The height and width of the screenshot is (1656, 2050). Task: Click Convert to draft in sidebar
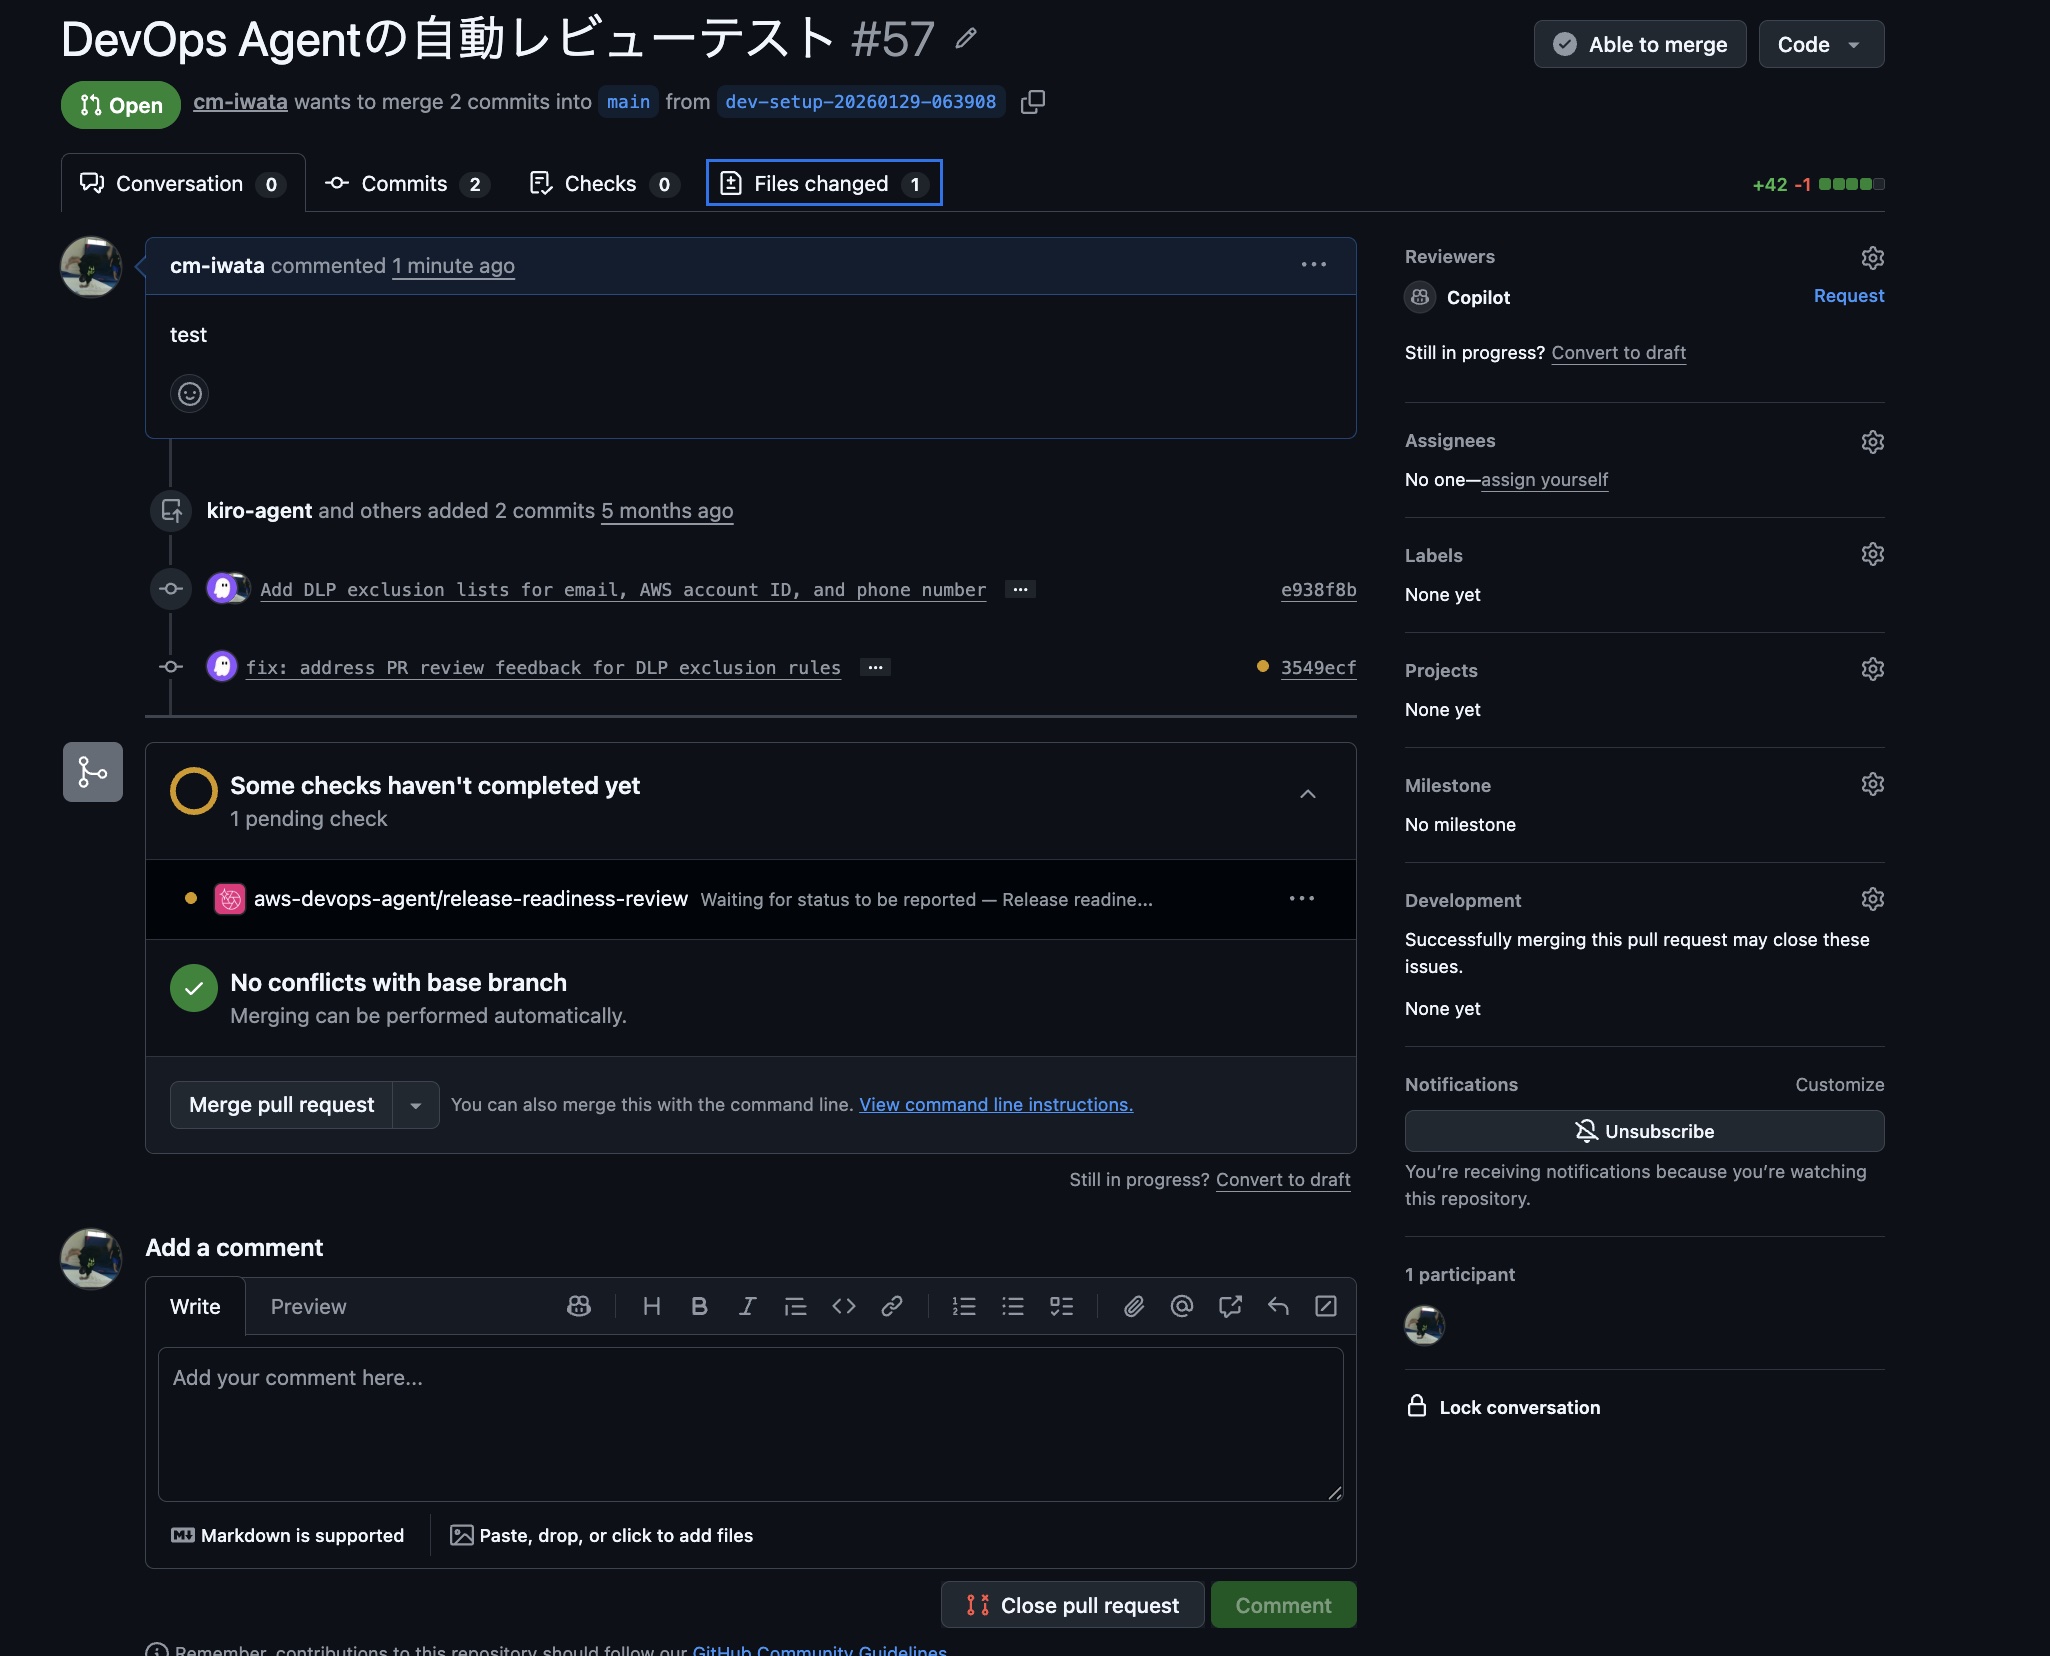tap(1618, 353)
